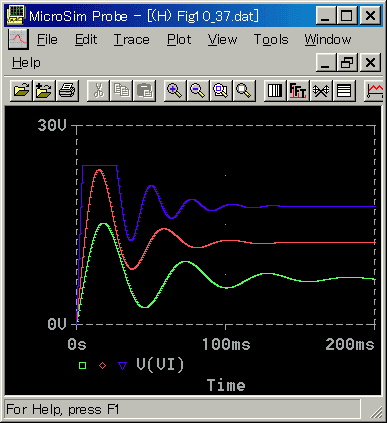The image size is (387, 423).
Task: Click the Open file folder icon
Action: click(x=22, y=90)
